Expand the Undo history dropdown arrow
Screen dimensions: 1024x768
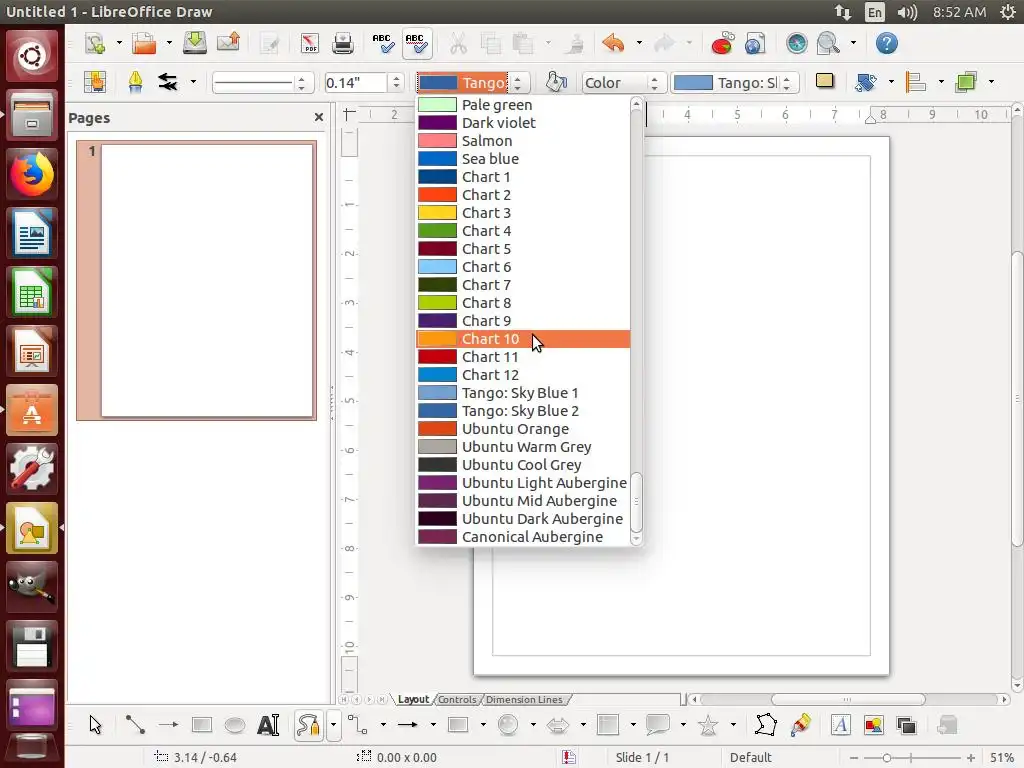(639, 44)
